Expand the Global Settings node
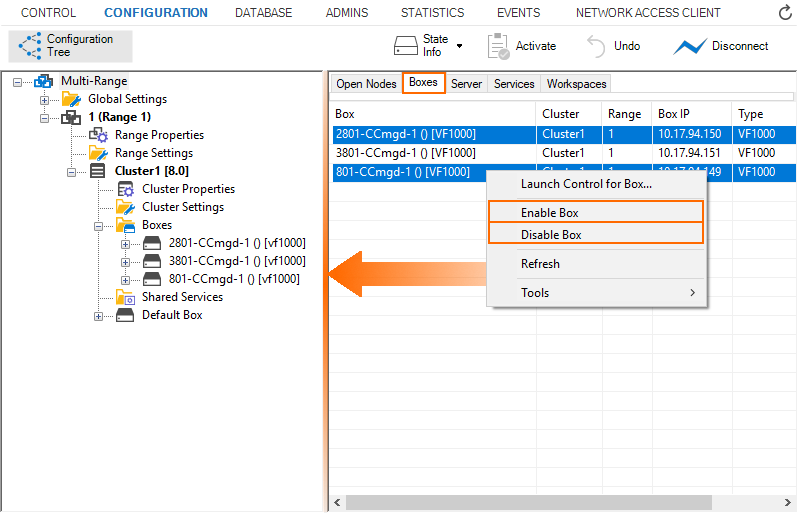Image resolution: width=797 pixels, height=513 pixels. pyautogui.click(x=45, y=100)
